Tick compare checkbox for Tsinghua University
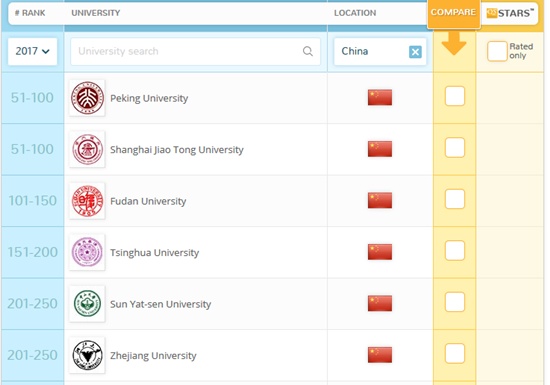Viewport: 550px width, 385px height. [x=455, y=250]
